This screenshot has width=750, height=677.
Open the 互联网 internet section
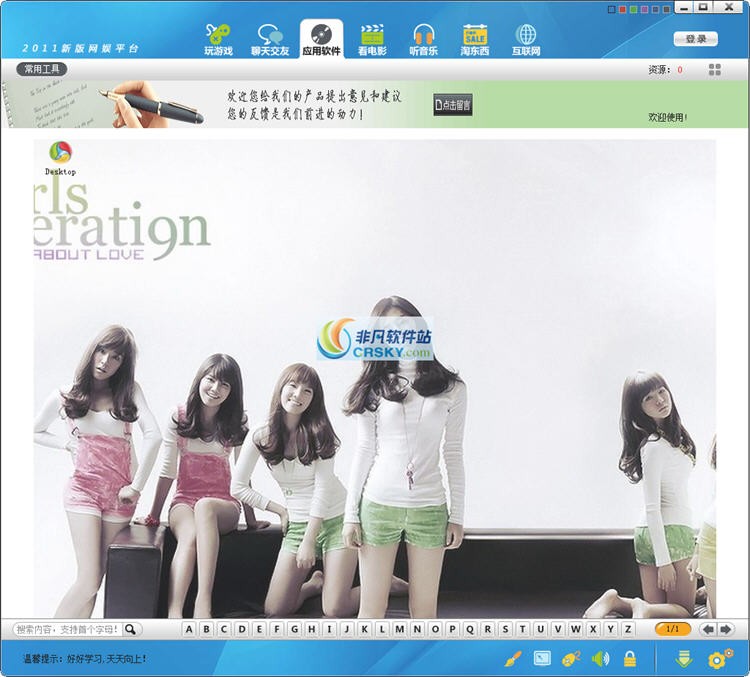(x=526, y=39)
